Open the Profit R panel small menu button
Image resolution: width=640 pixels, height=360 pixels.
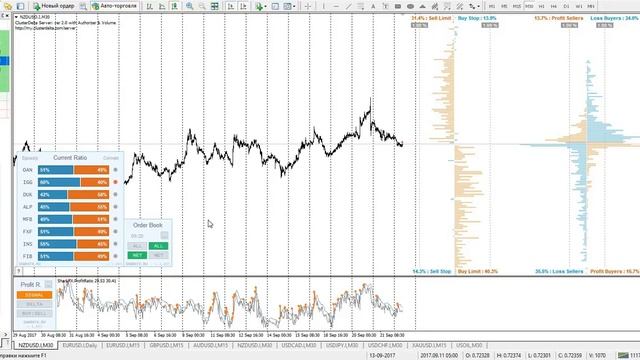click(49, 284)
